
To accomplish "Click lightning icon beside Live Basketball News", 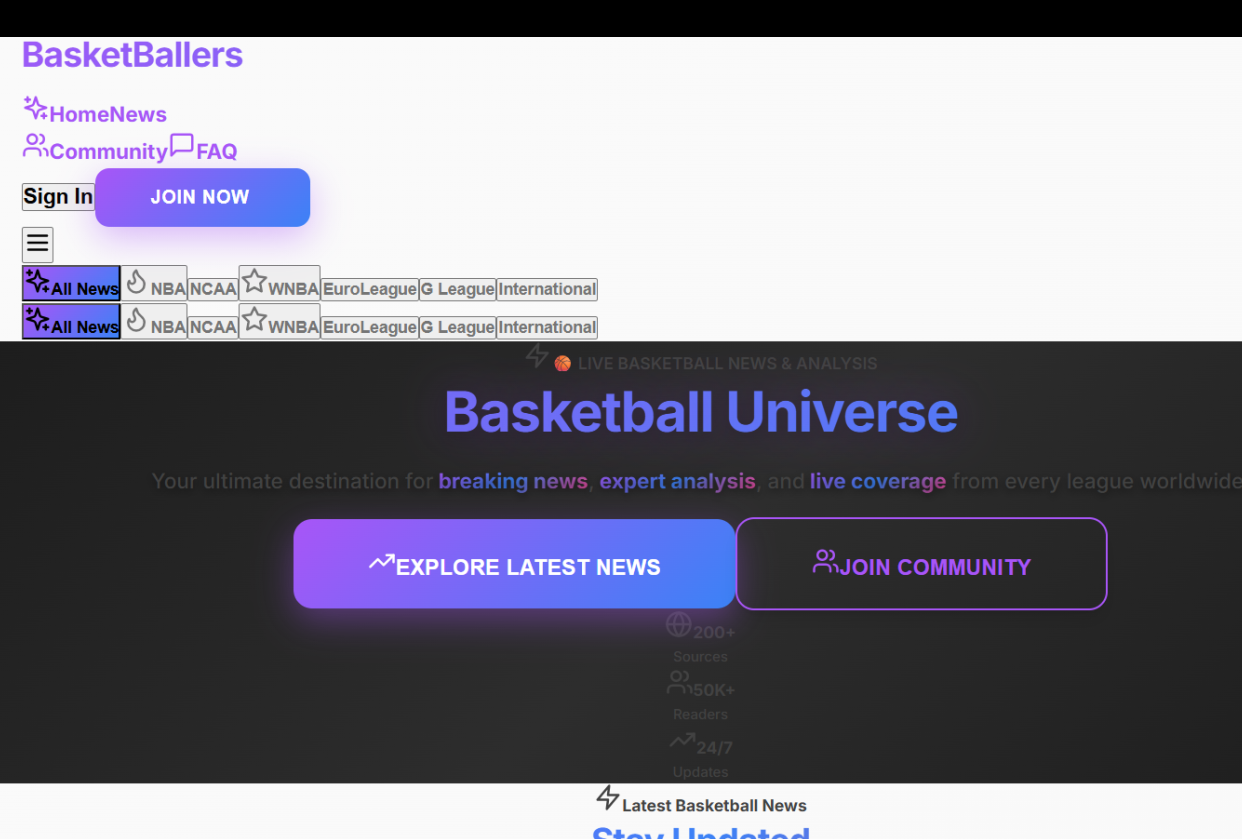I will click(537, 355).
